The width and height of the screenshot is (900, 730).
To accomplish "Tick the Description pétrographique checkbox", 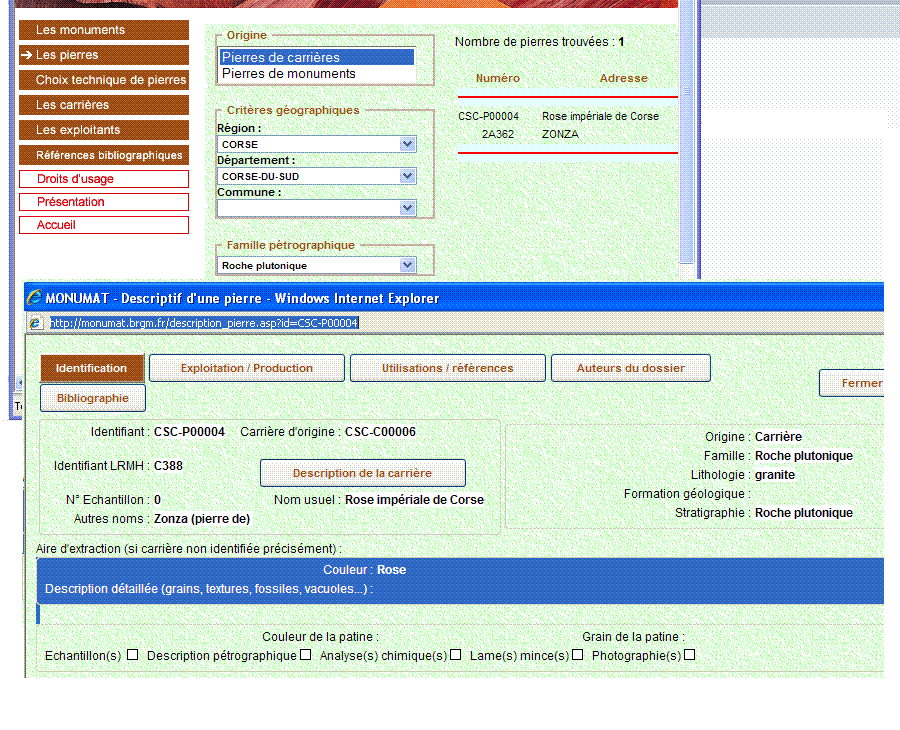I will [306, 655].
